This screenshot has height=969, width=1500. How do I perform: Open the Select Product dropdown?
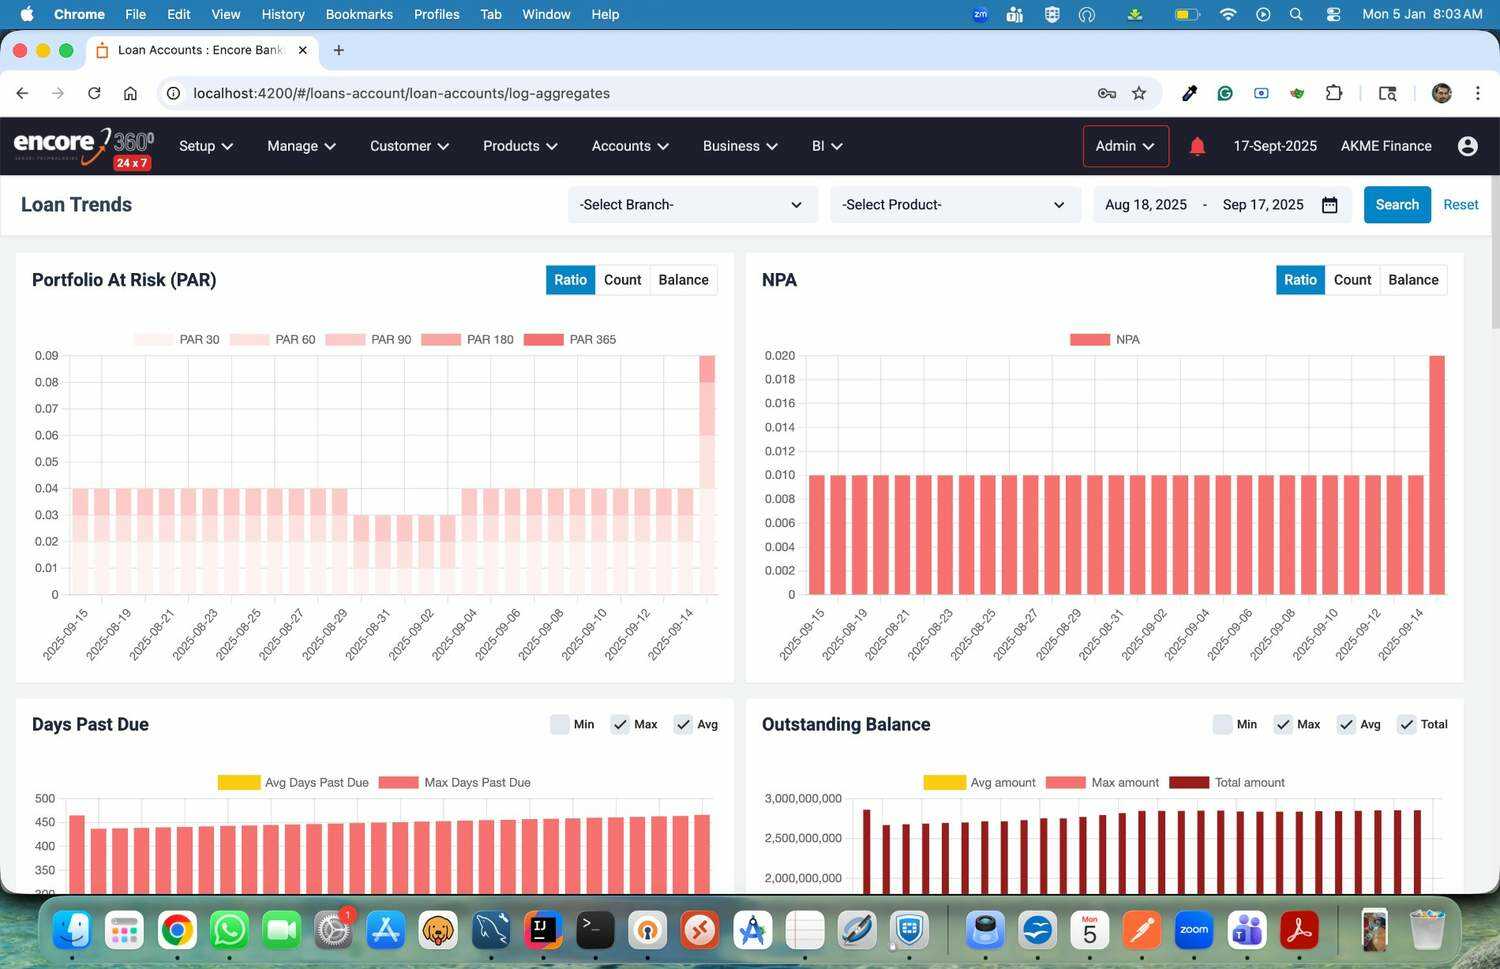(955, 205)
